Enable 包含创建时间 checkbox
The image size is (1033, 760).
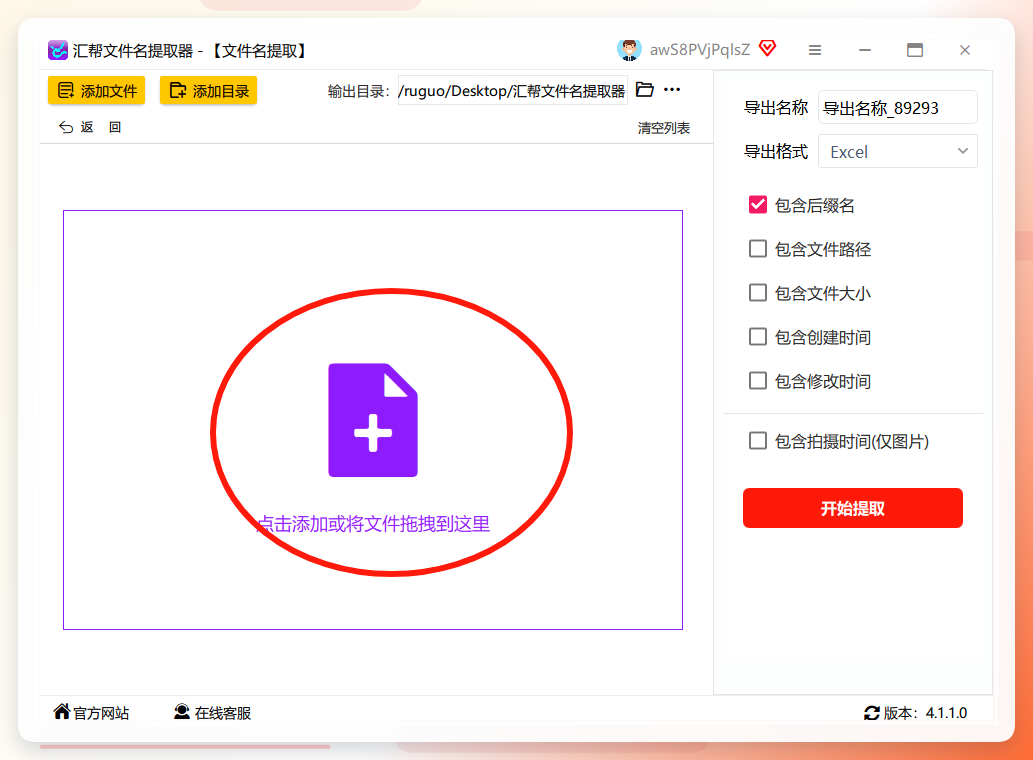[x=758, y=337]
